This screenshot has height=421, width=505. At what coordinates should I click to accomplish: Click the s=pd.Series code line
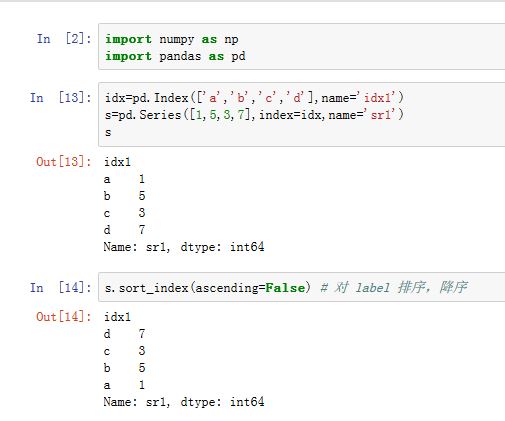(x=254, y=115)
